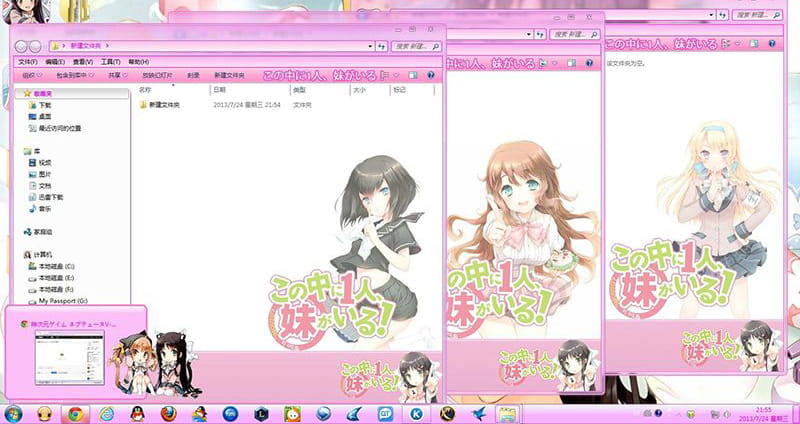Go back with the front window's Back arrow
800x424 pixels.
point(21,46)
